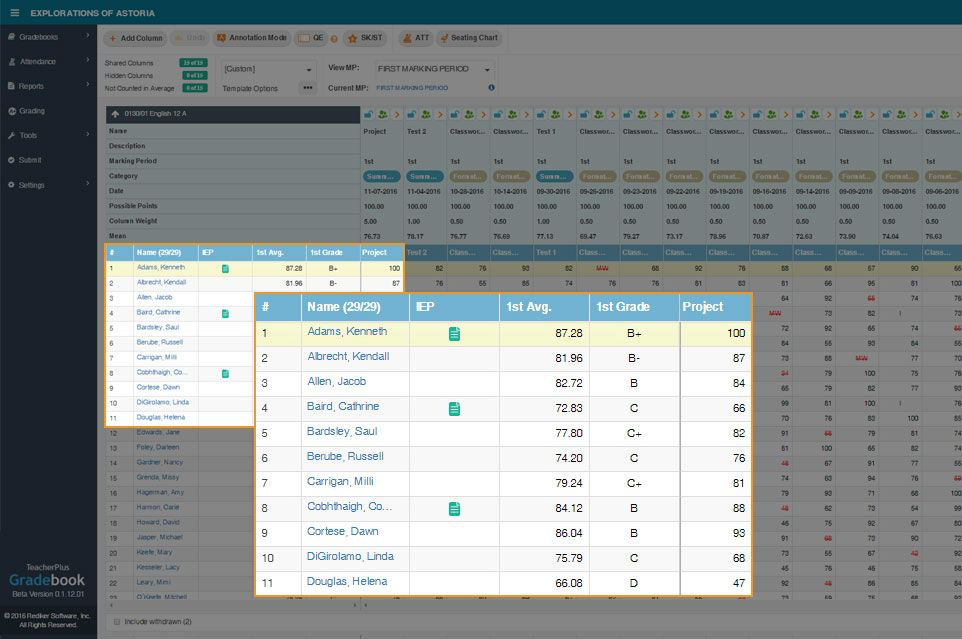Open Submit in the sidebar

click(29, 160)
